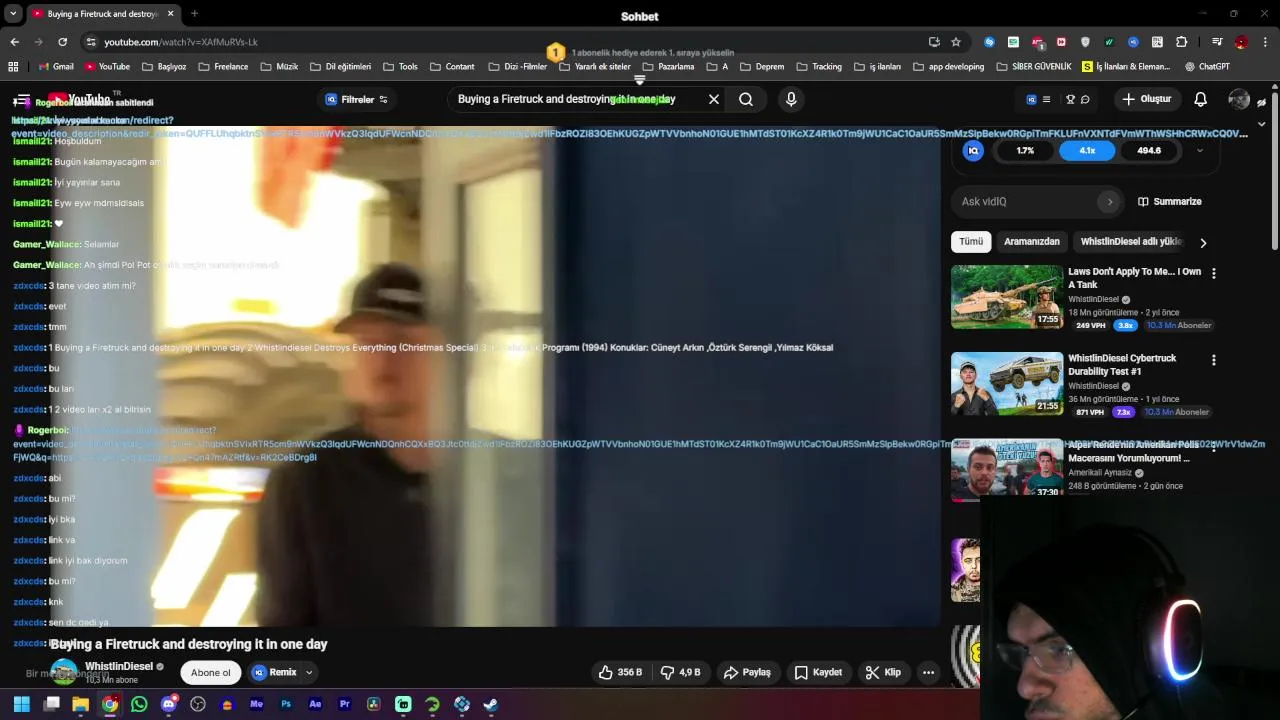1280x720 pixels.
Task: Run search with the magnifier icon
Action: pyautogui.click(x=746, y=99)
